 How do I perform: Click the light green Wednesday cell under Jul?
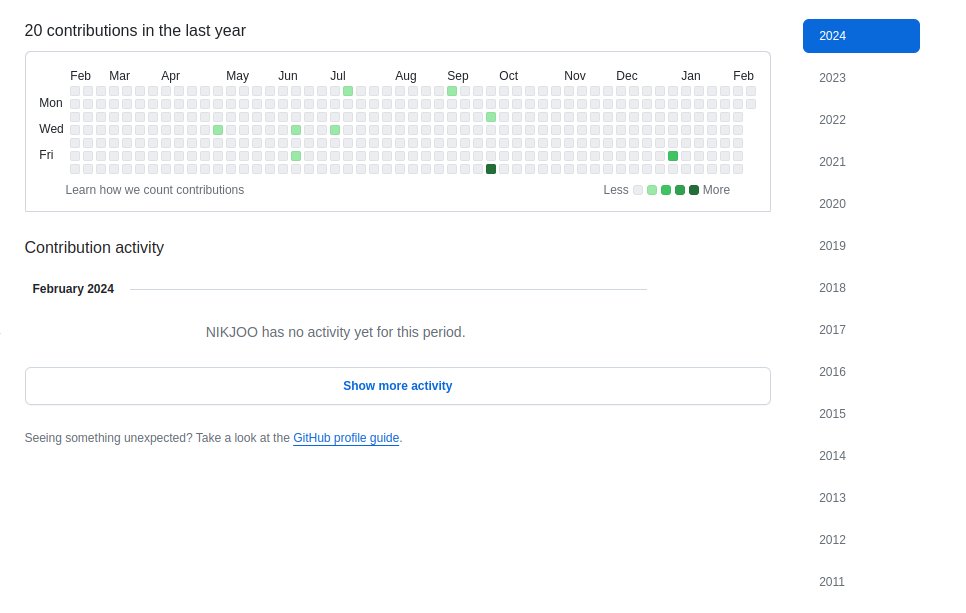coord(335,130)
